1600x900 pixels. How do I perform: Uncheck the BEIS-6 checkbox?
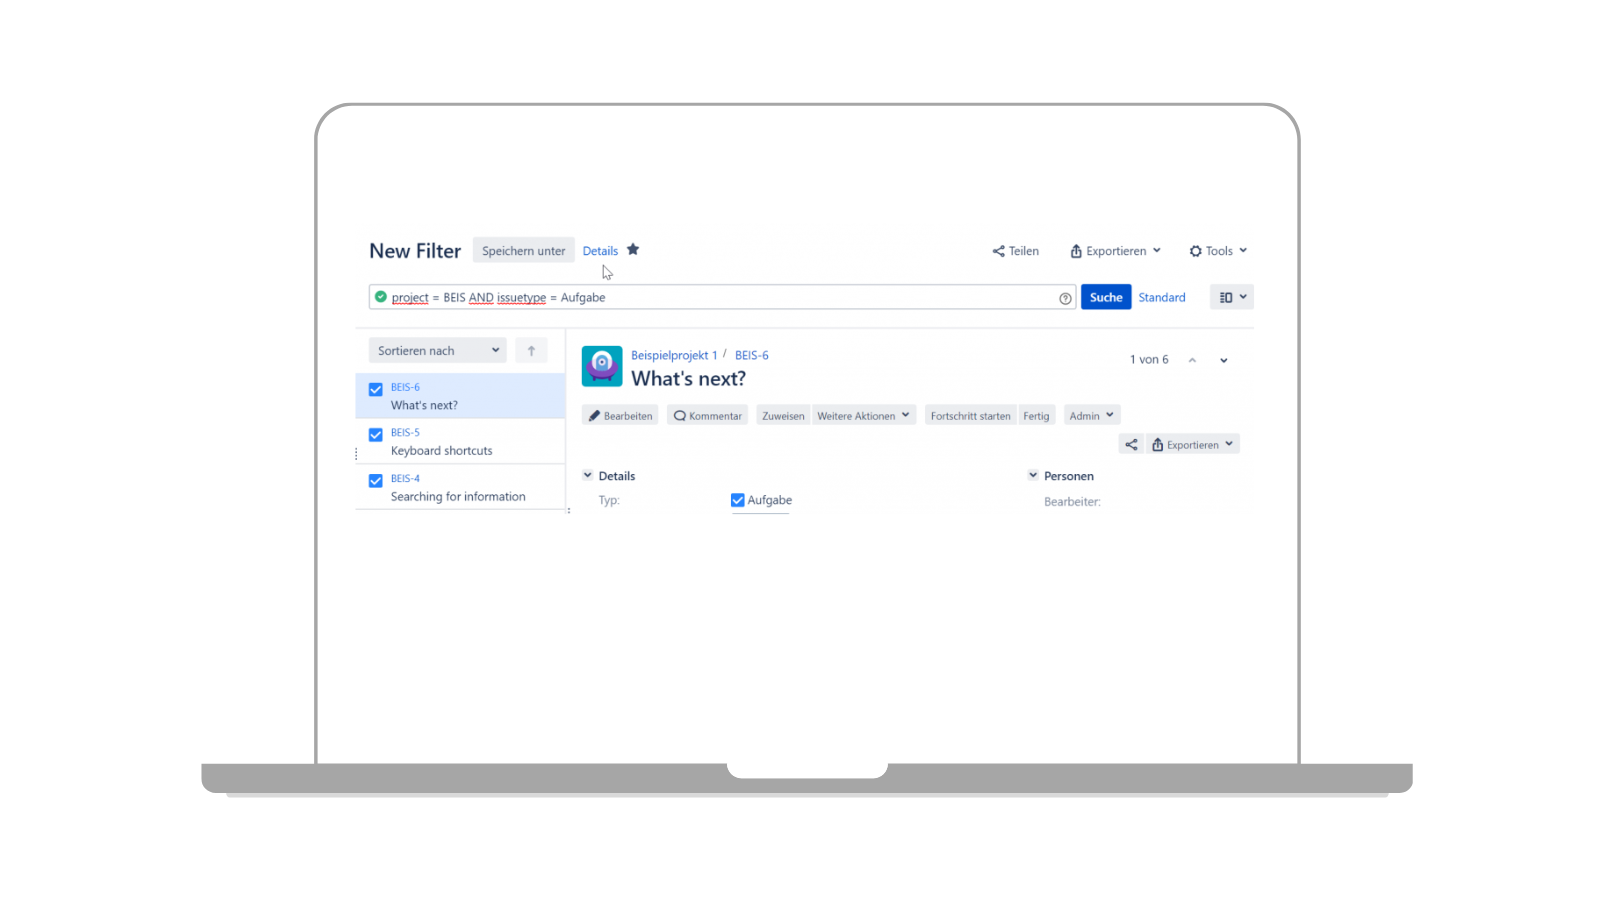tap(375, 390)
